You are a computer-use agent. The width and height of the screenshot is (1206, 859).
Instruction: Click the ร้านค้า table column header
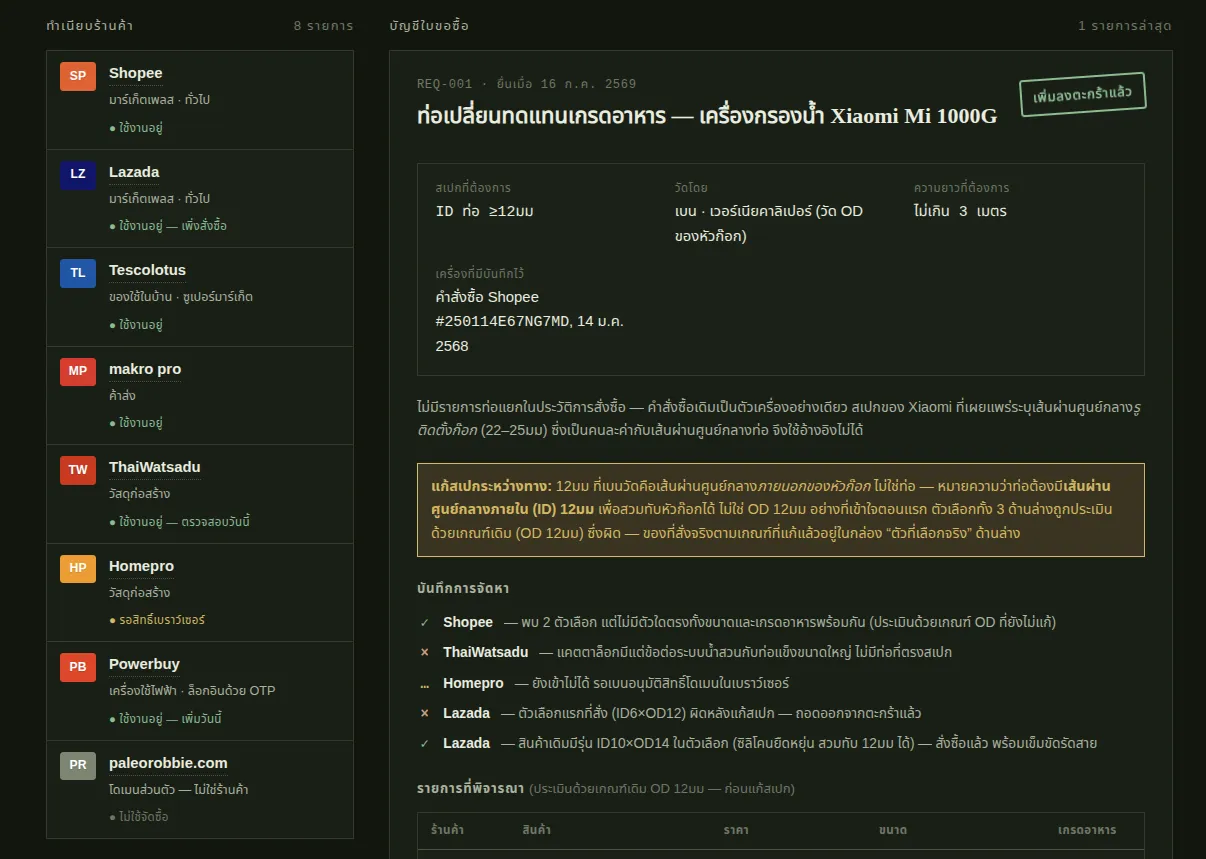click(447, 830)
